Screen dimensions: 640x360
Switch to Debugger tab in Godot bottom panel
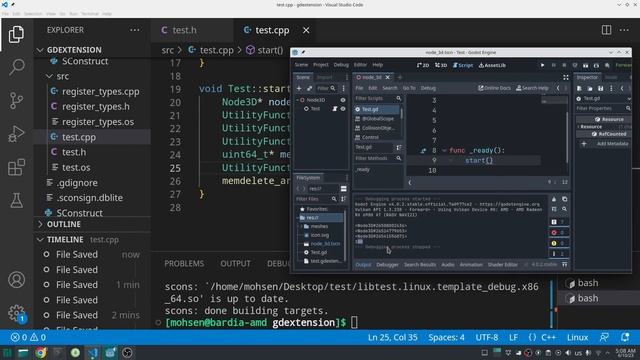[x=387, y=265]
